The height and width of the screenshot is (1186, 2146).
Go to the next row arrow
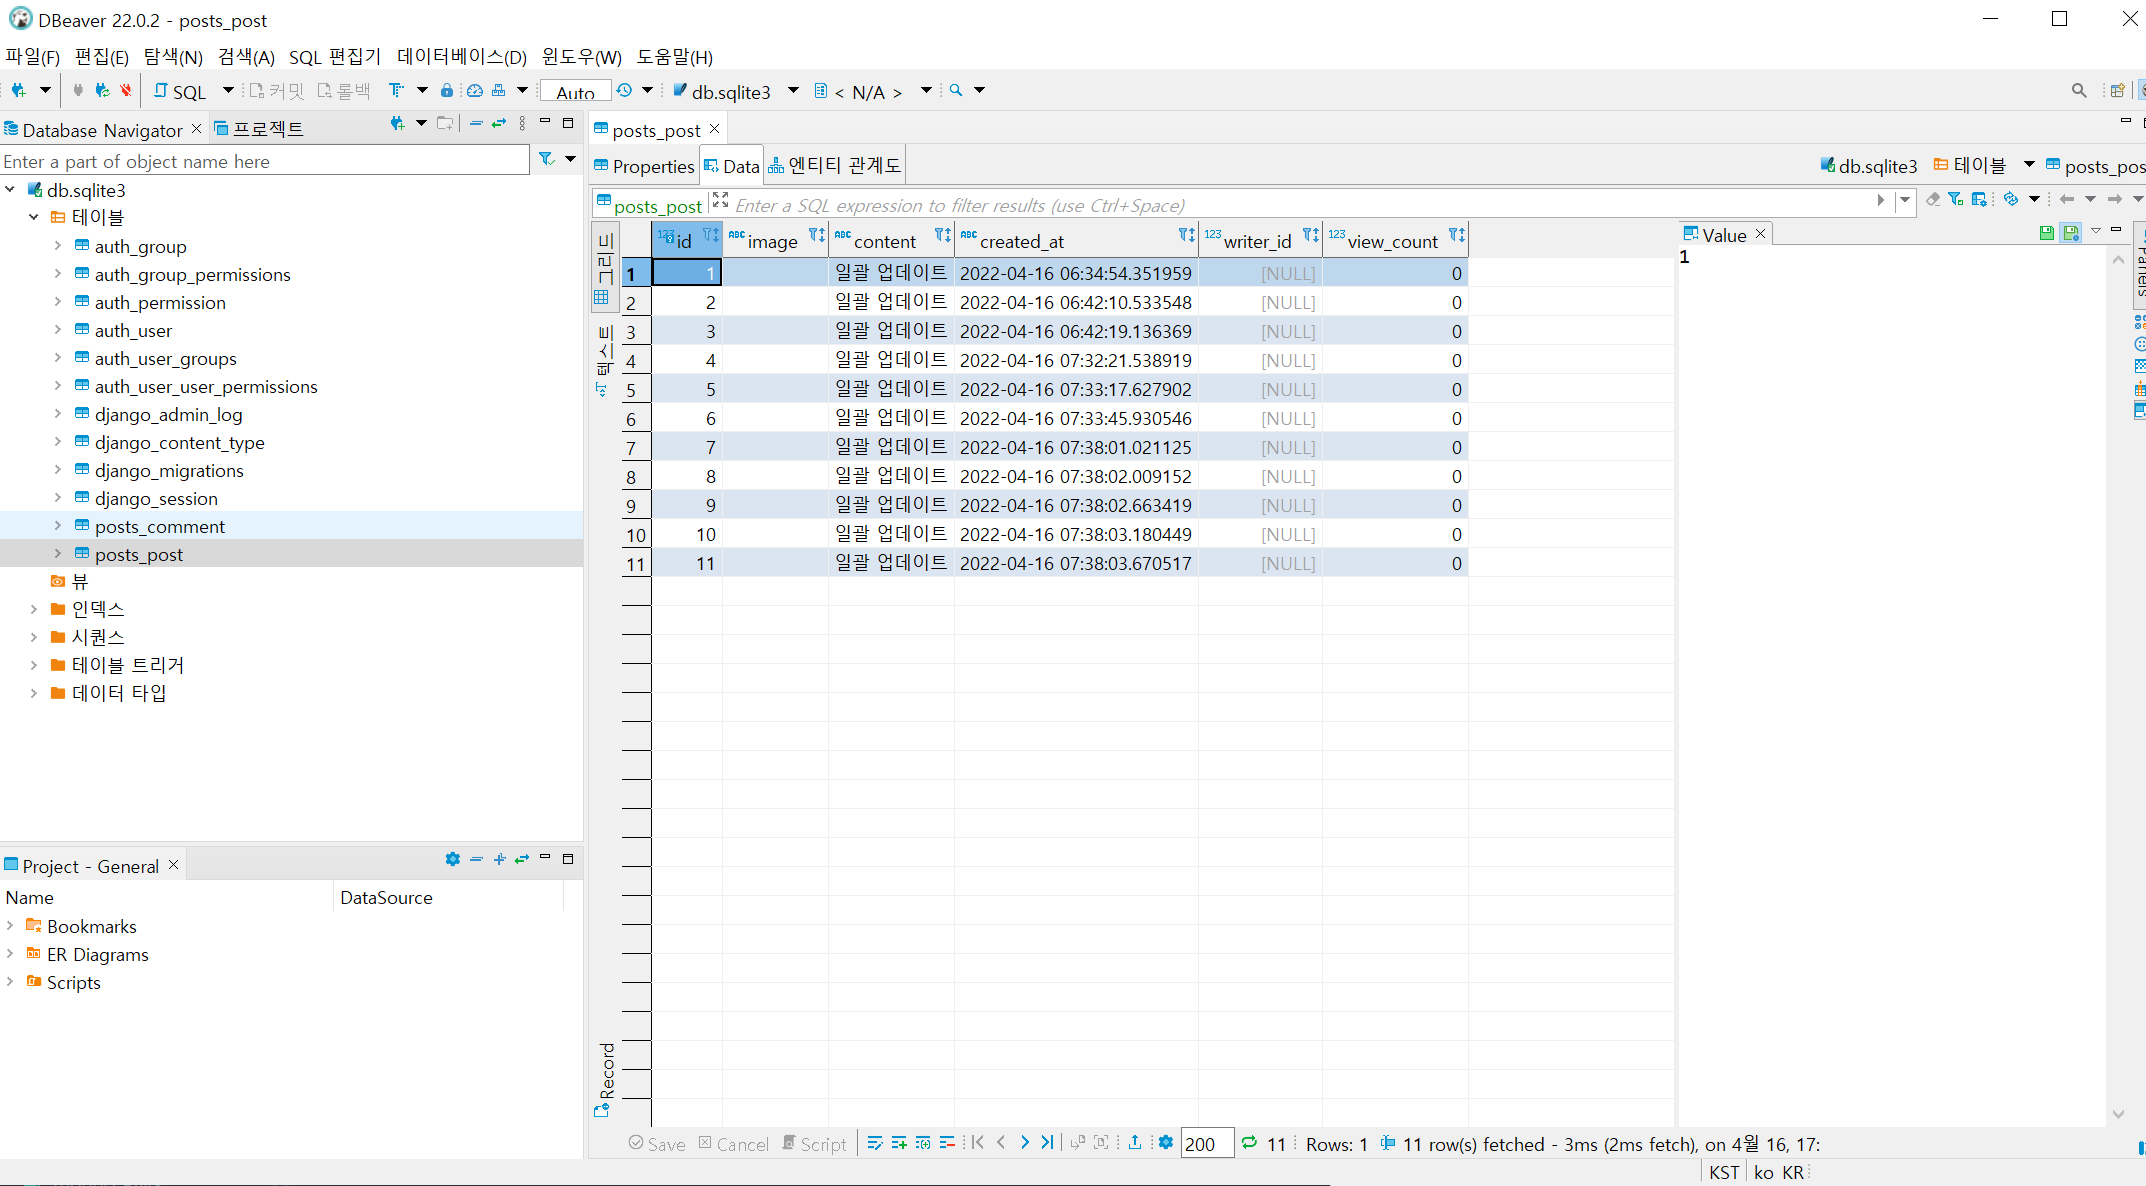(x=1025, y=1142)
